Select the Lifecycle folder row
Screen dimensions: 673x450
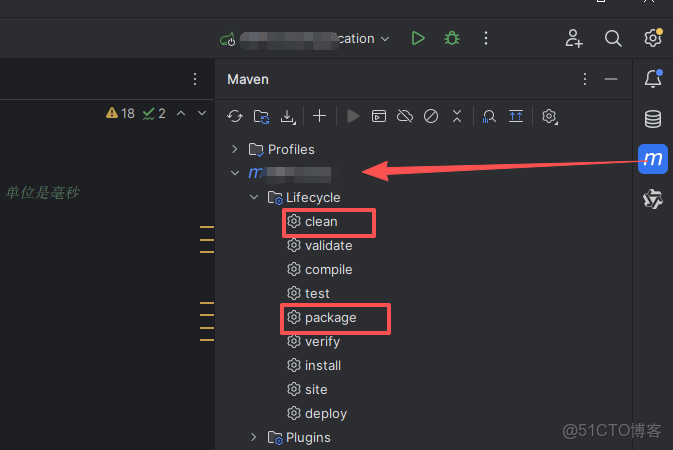[304, 198]
